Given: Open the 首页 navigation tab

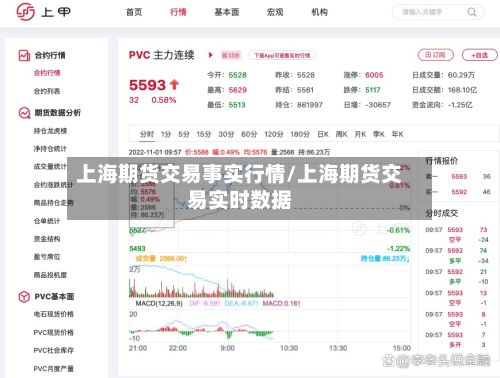Looking at the screenshot, I should click(134, 12).
